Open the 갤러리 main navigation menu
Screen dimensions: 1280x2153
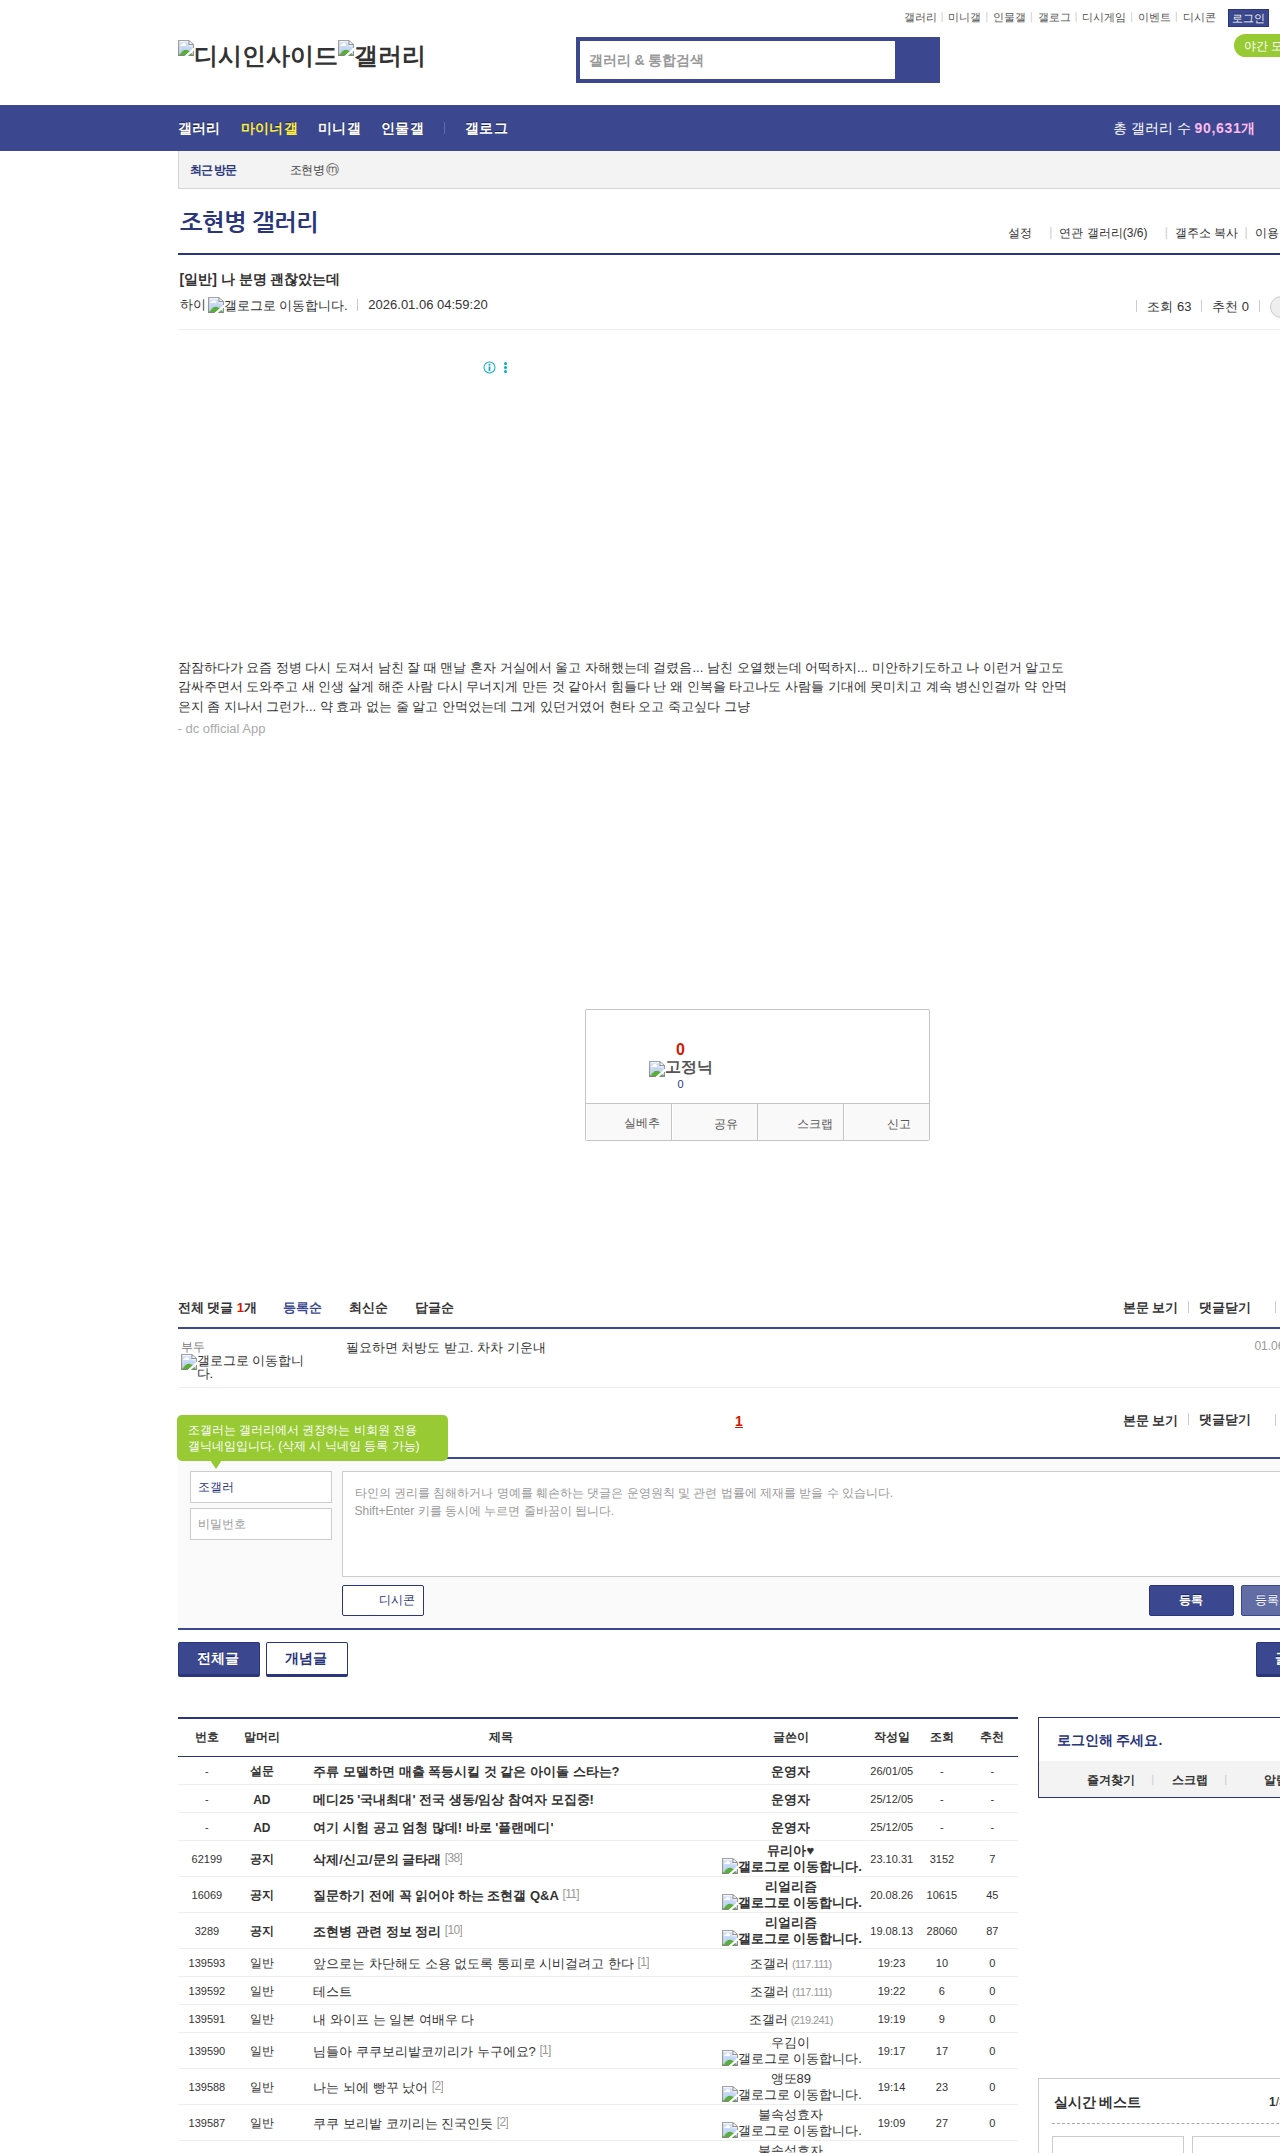point(199,129)
